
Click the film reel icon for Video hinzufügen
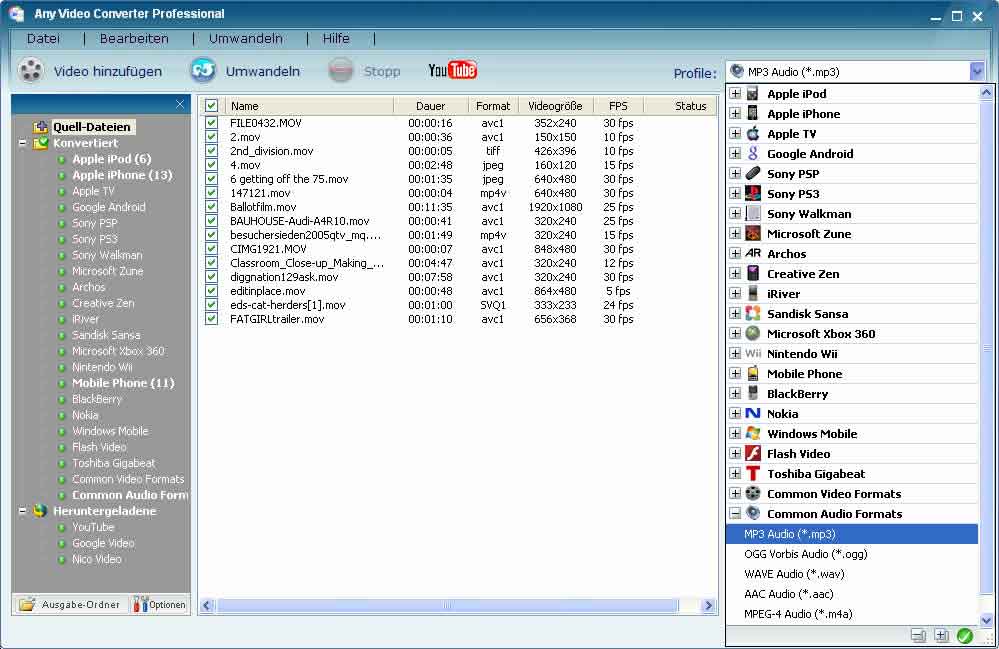tap(31, 71)
